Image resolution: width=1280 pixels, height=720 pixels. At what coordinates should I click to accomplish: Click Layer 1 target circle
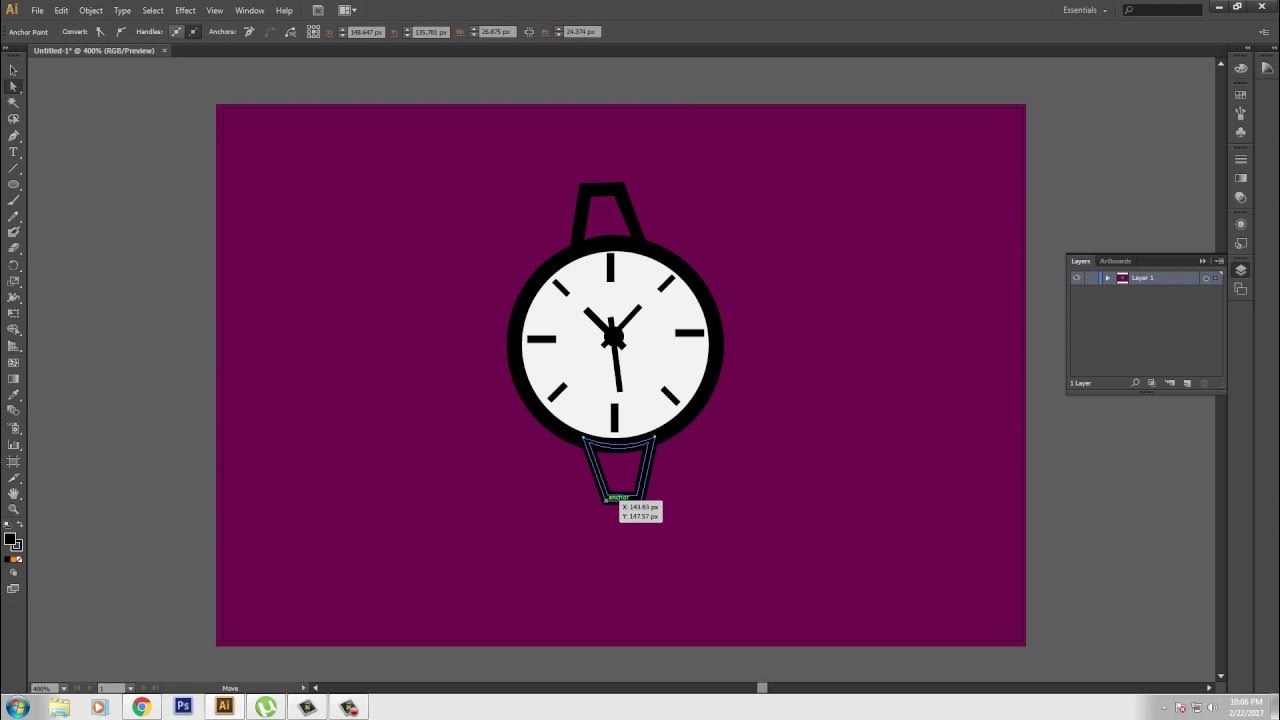click(1206, 278)
